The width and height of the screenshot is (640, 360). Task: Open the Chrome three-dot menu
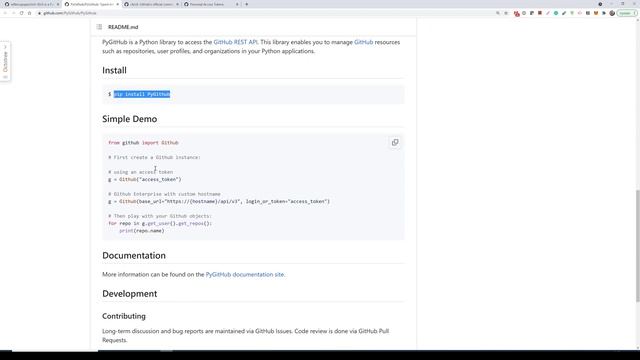pos(634,13)
